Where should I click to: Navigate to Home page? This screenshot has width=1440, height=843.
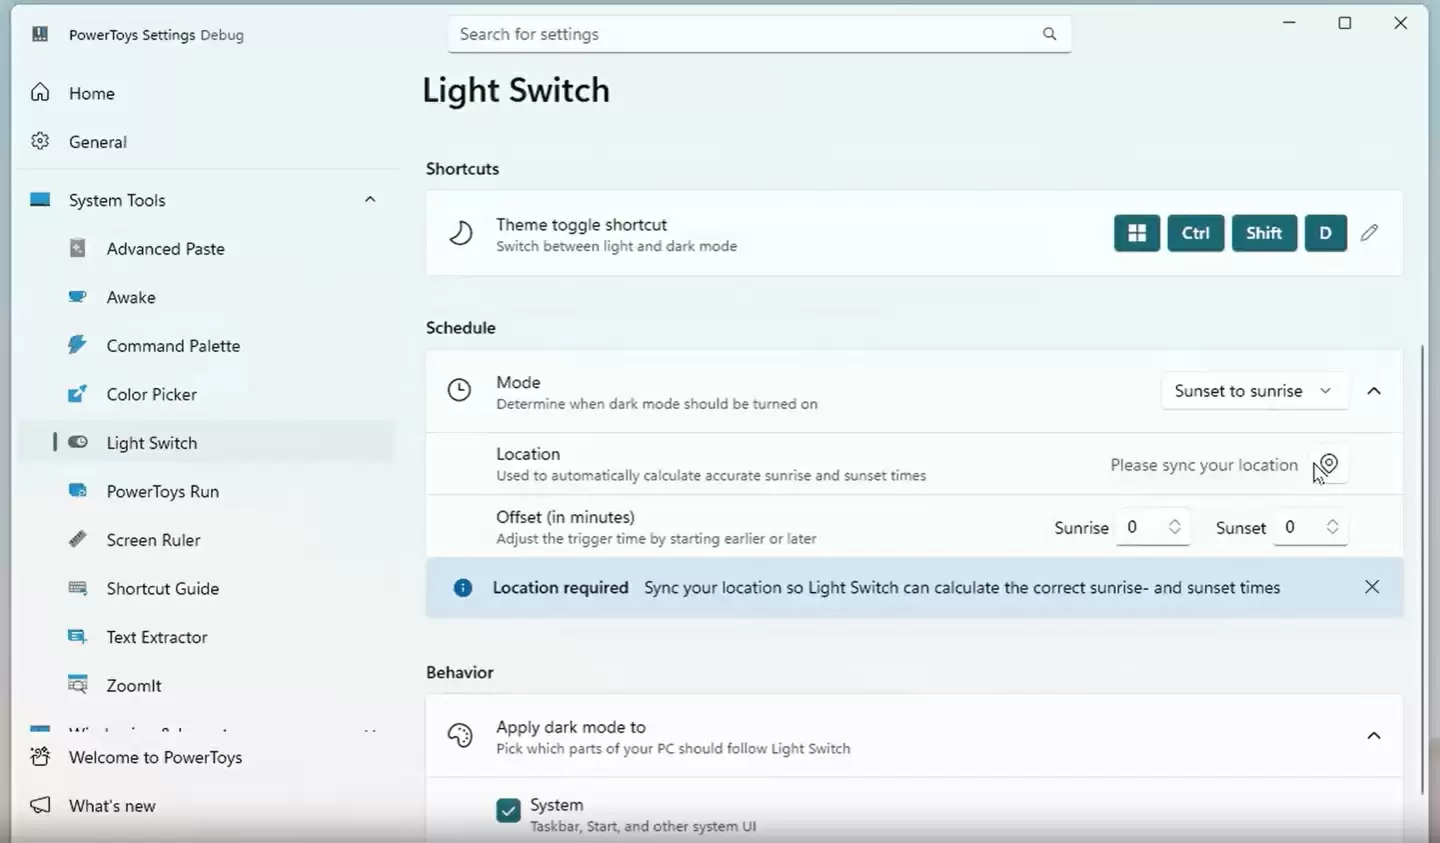coord(91,93)
